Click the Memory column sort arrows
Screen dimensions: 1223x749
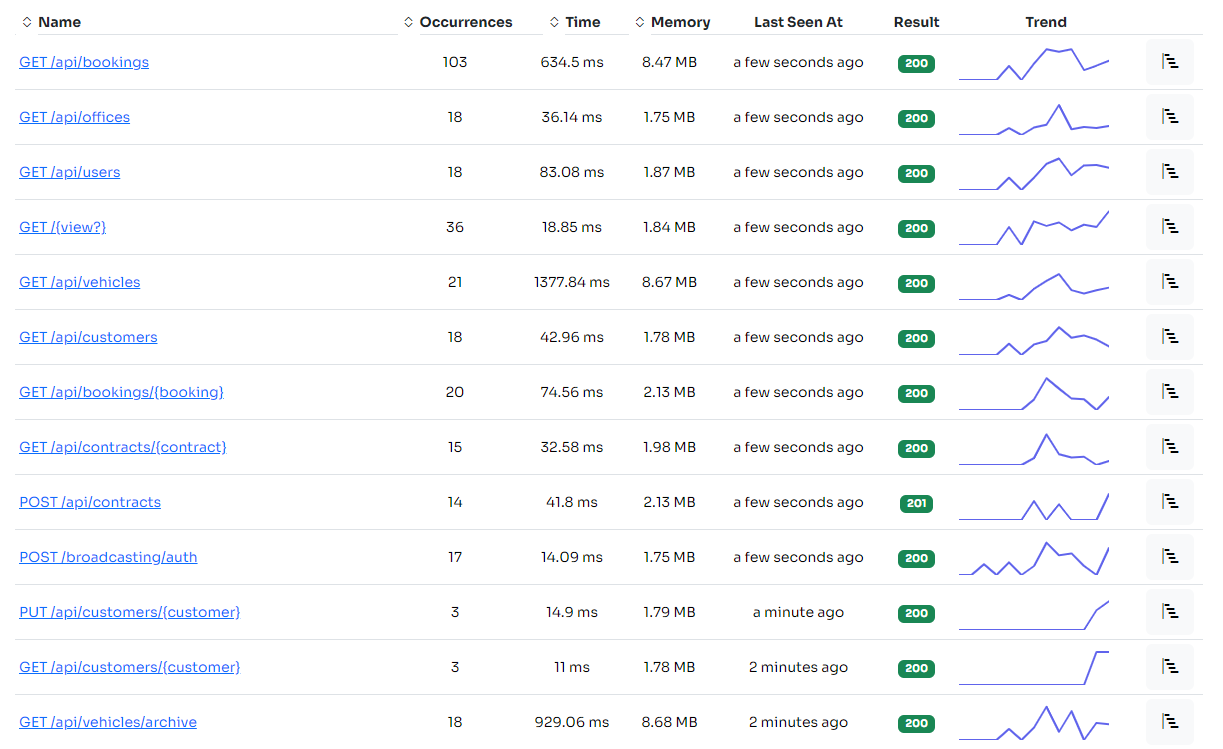point(640,21)
